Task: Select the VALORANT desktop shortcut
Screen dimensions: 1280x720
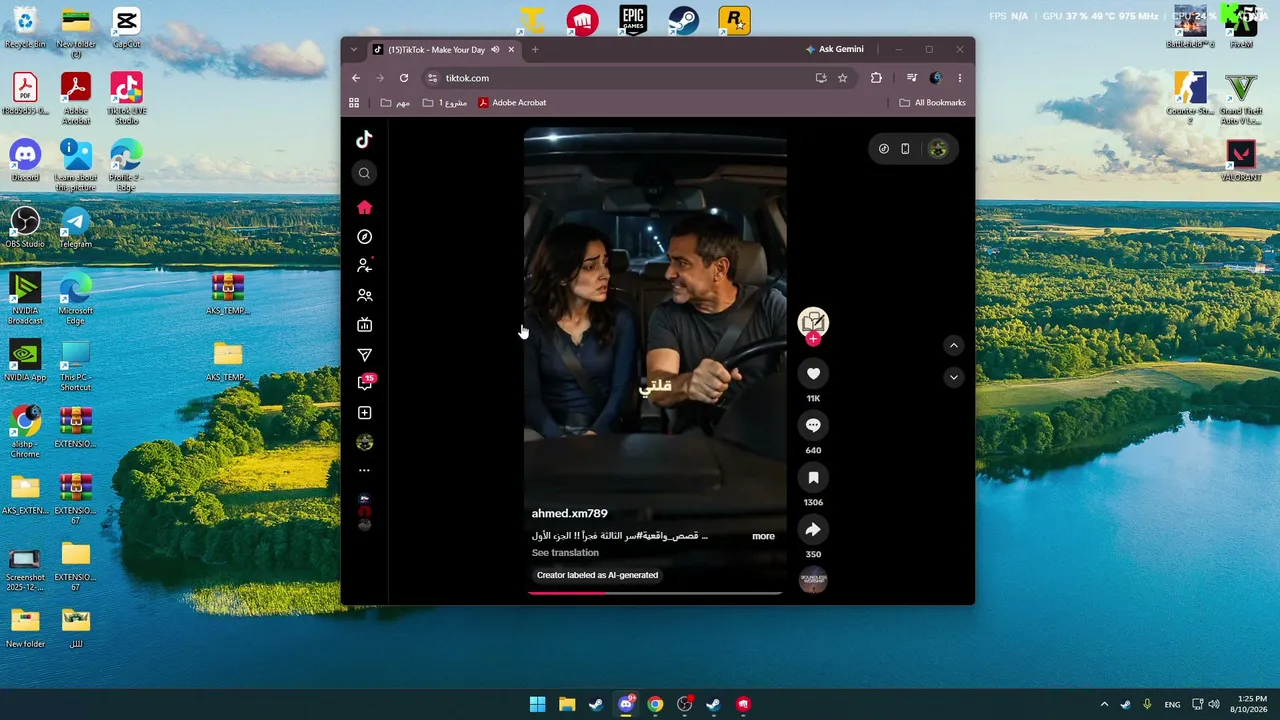Action: click(x=1241, y=161)
